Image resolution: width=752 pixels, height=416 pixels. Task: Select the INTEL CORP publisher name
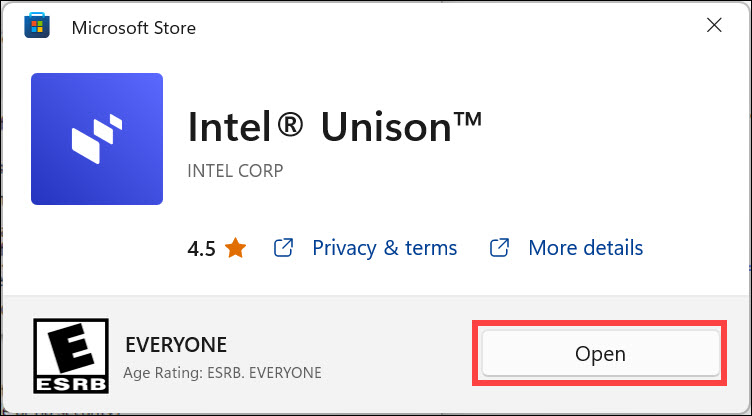click(x=235, y=171)
